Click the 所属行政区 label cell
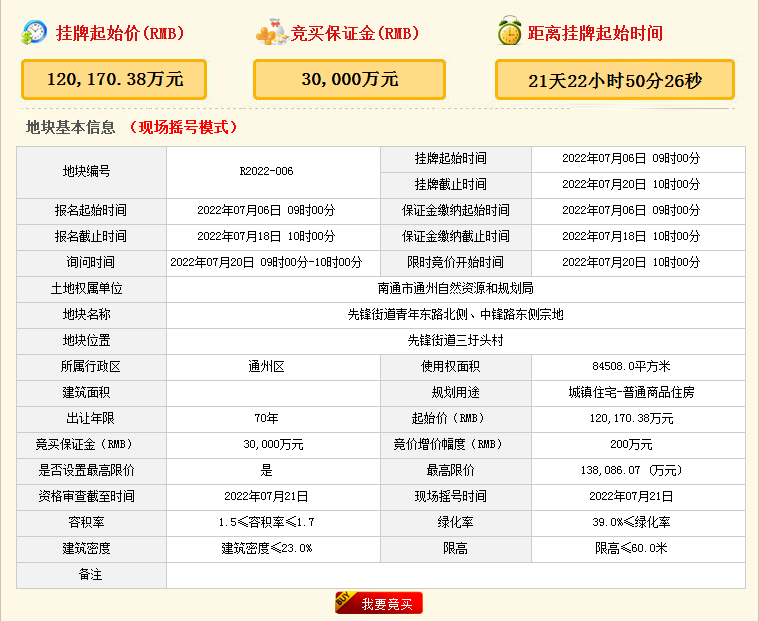 pyautogui.click(x=91, y=367)
